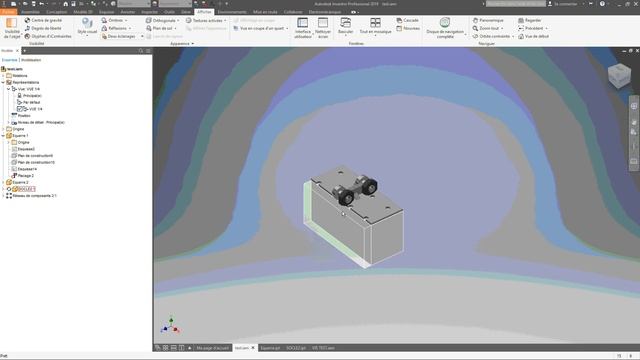Switch to Ensemble browser view

(9, 60)
